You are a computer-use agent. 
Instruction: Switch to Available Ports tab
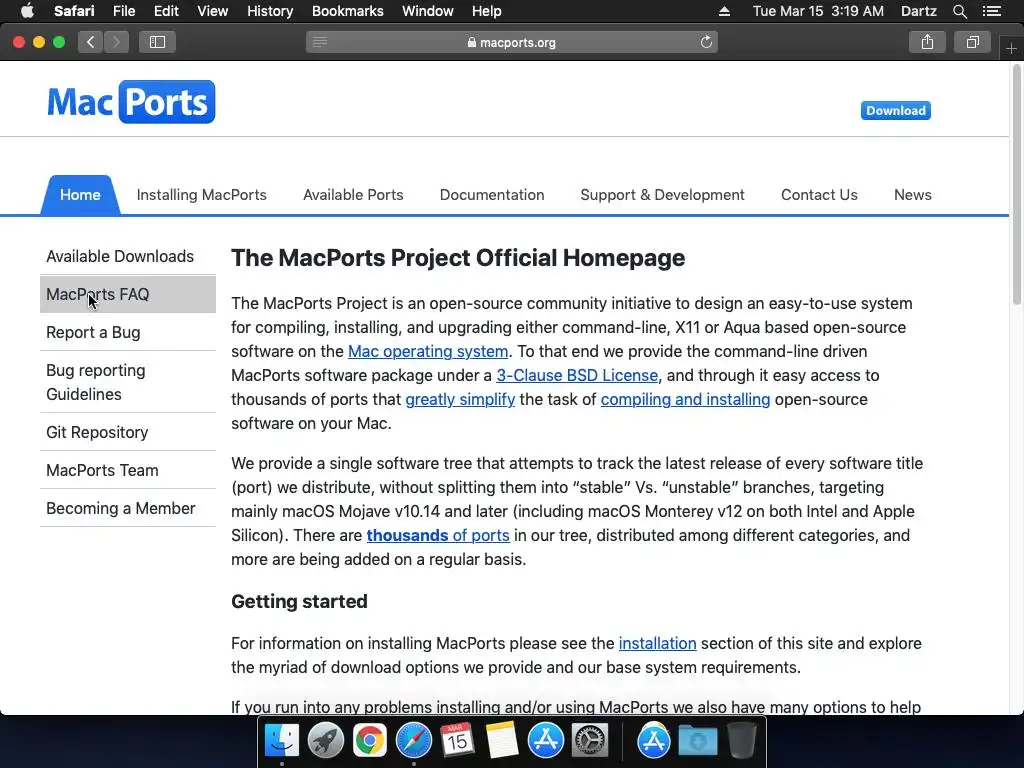point(353,195)
